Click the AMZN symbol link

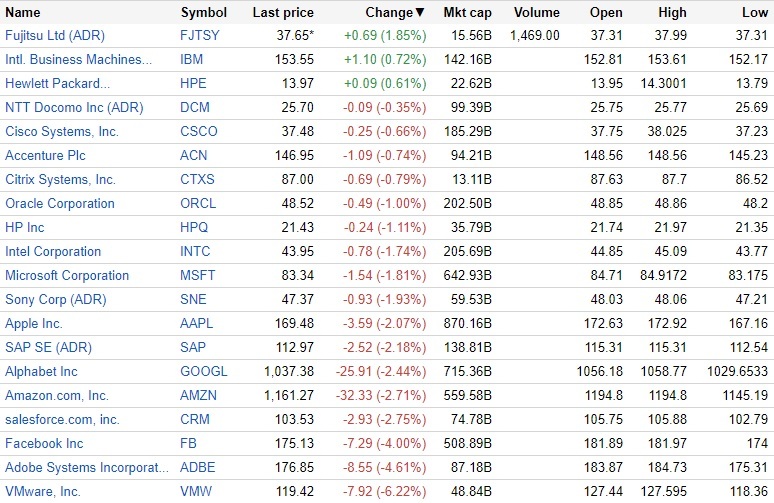pyautogui.click(x=198, y=396)
